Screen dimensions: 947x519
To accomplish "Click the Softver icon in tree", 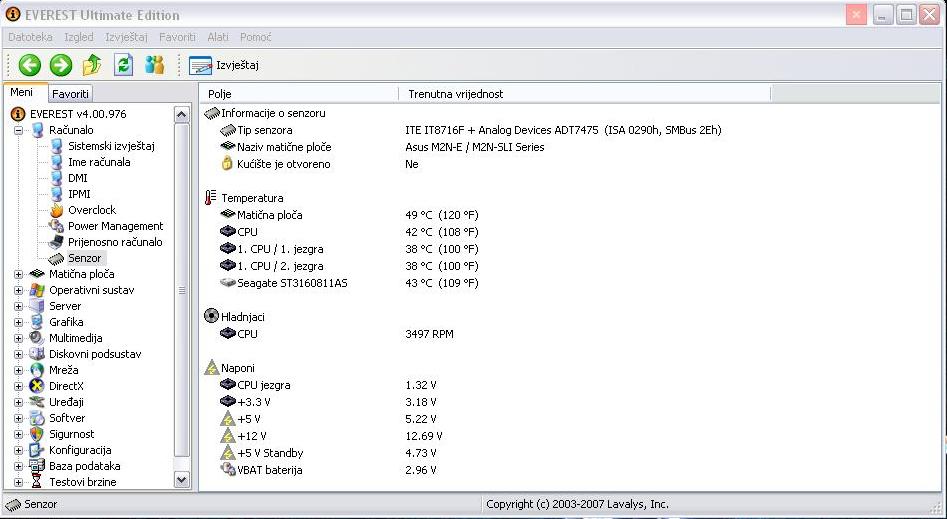I will click(37, 418).
